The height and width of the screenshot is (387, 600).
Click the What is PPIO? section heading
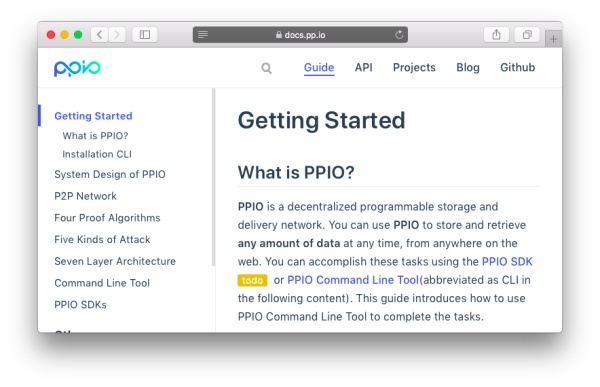(x=296, y=172)
